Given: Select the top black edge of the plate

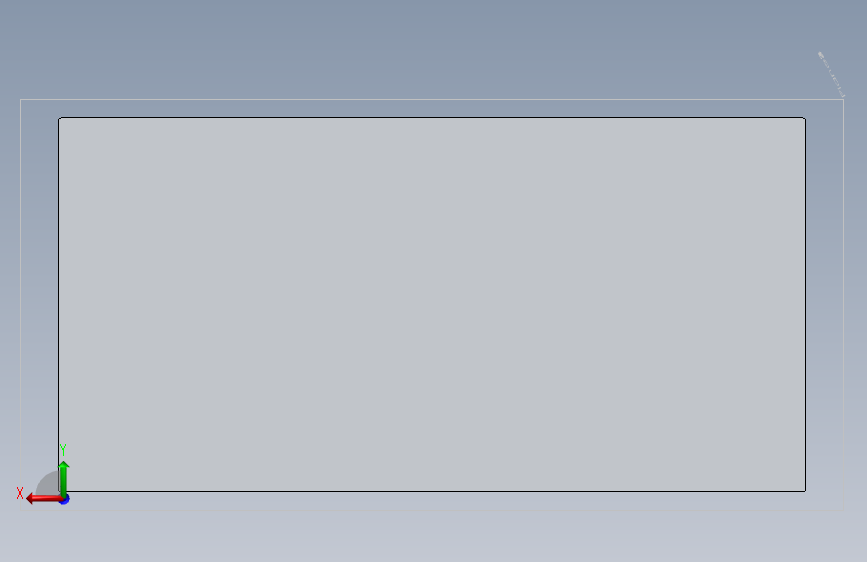Looking at the screenshot, I should 432,117.
